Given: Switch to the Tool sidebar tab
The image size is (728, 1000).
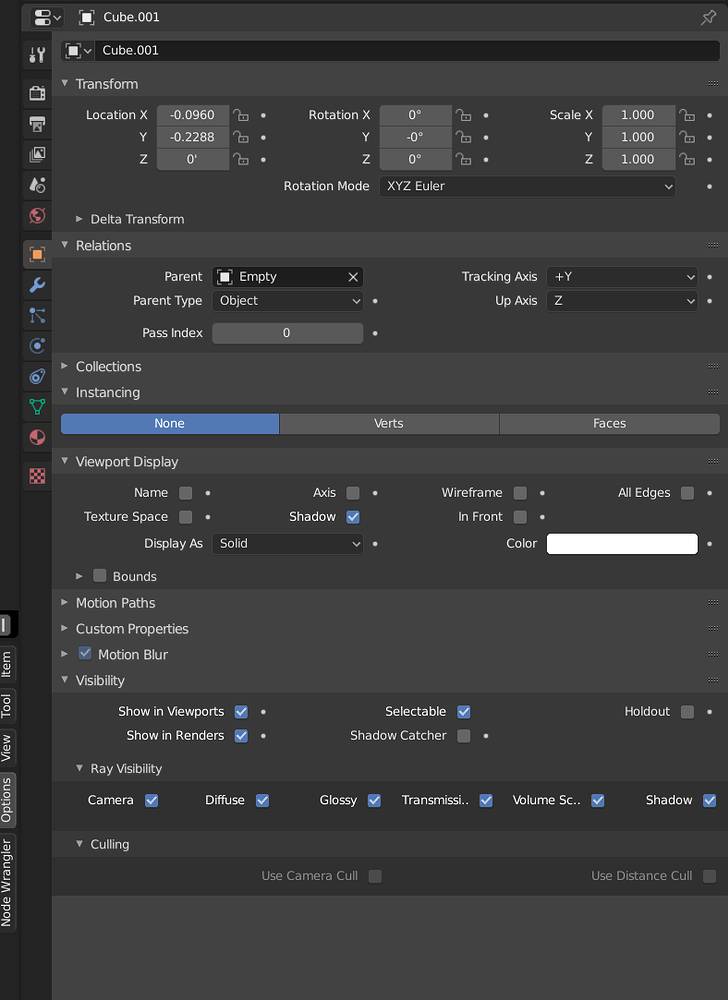Looking at the screenshot, I should point(6,706).
